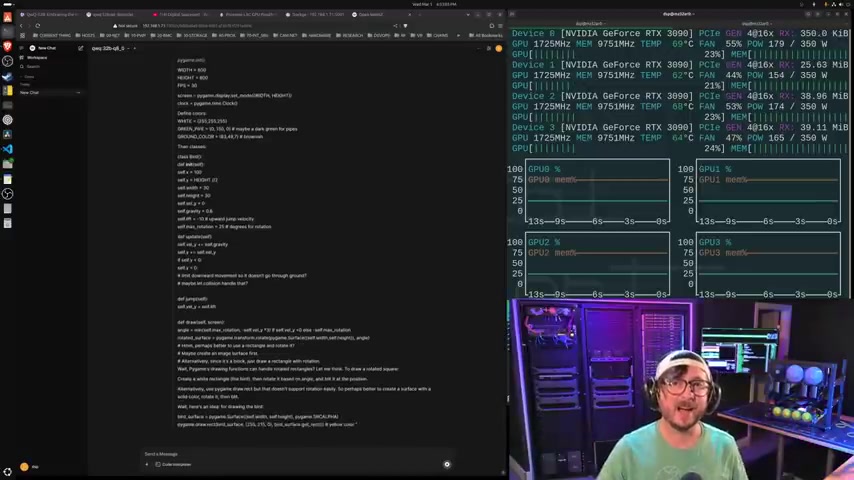Click the new chat pencil icon
Screen dimensions: 854x480
point(81,48)
